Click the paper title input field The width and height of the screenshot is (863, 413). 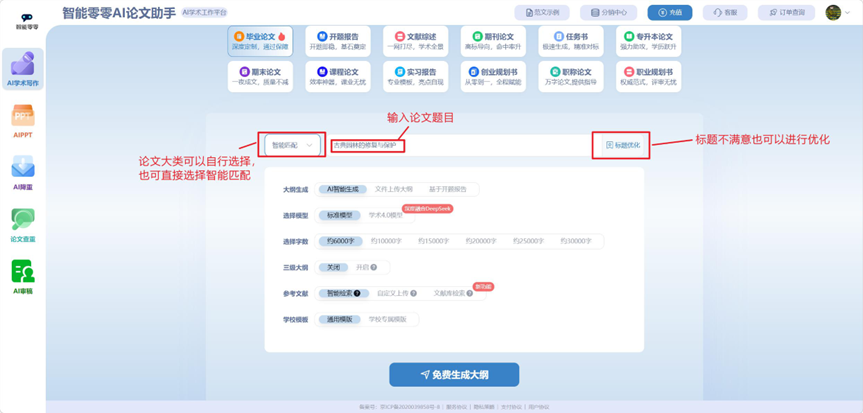462,145
